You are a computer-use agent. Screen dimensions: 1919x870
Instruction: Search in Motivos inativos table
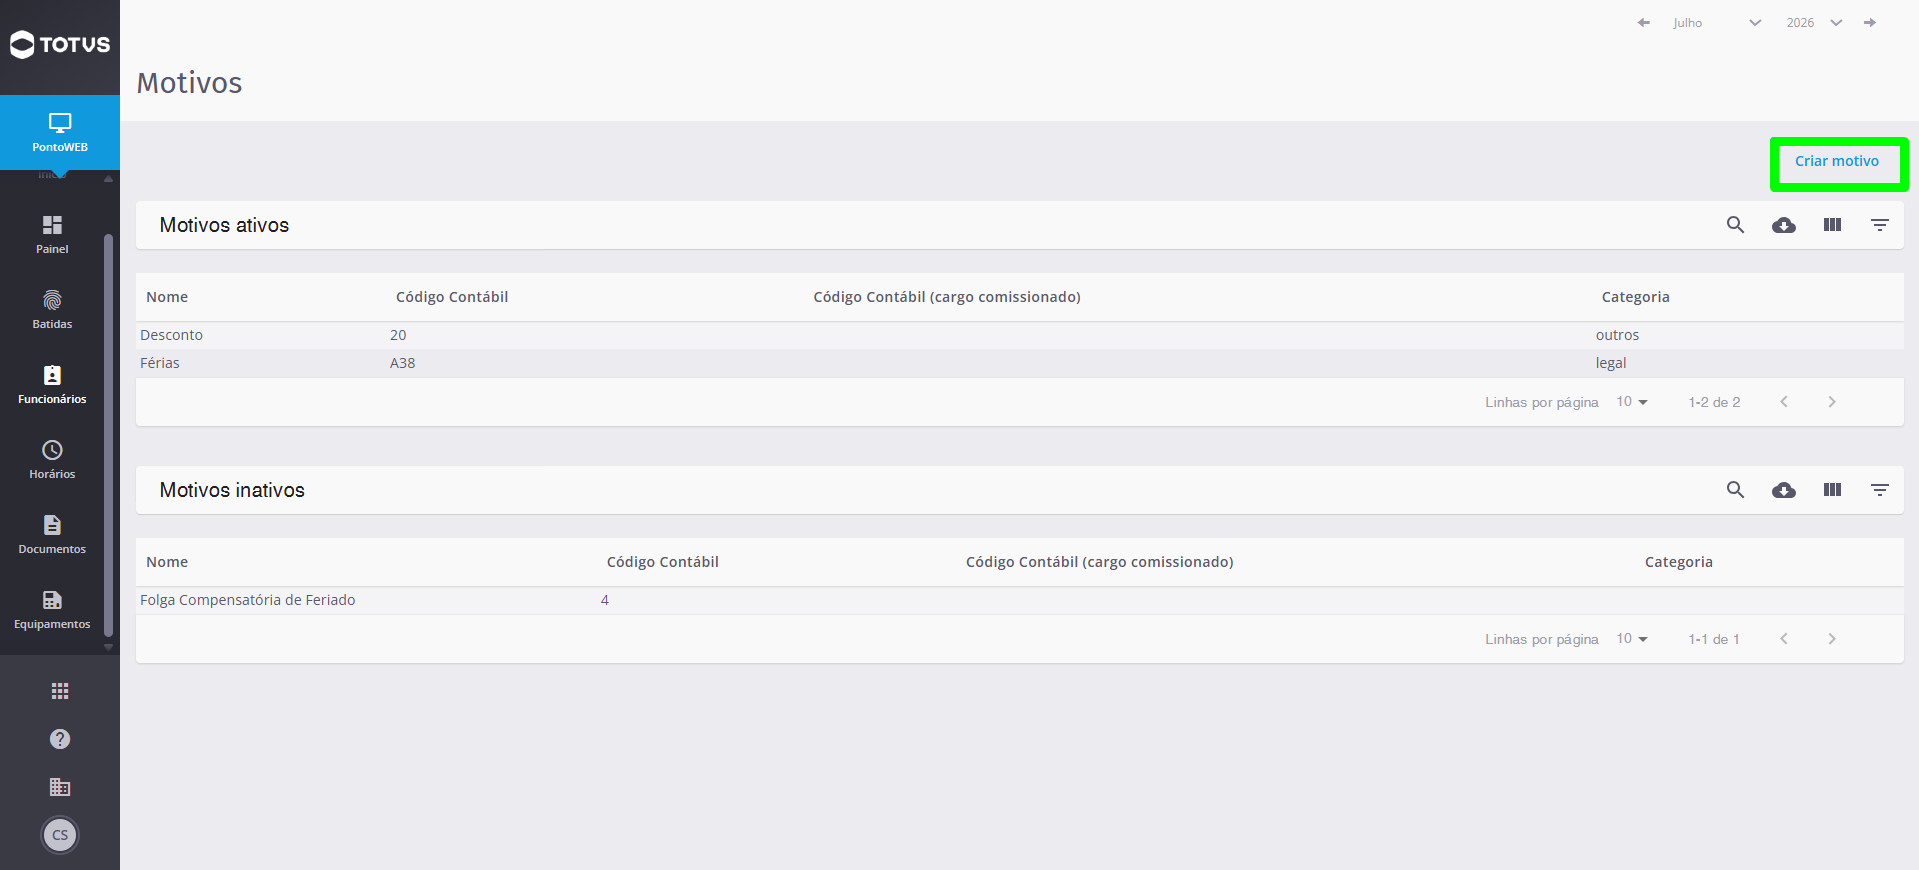pos(1736,490)
